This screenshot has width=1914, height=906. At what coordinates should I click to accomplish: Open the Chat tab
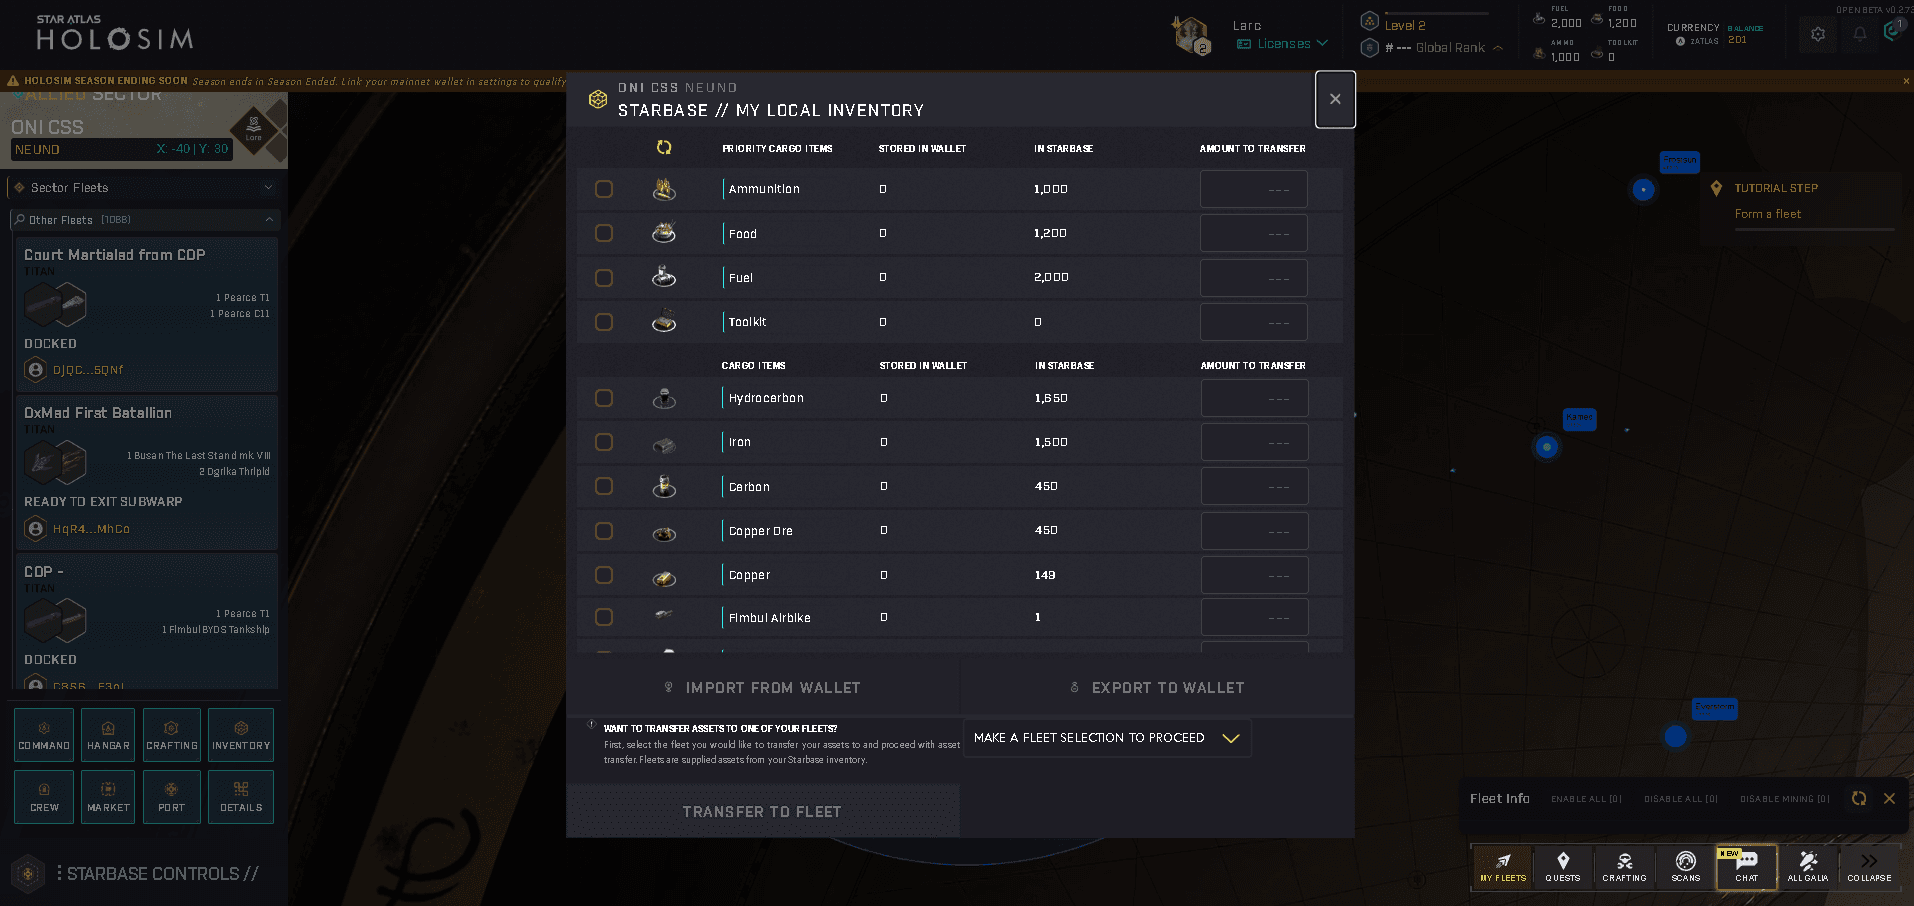1746,867
